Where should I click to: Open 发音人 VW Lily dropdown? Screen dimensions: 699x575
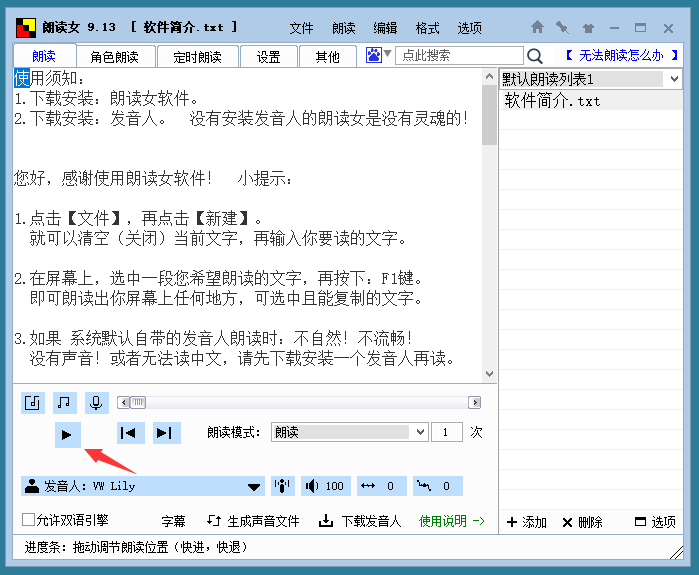pyautogui.click(x=143, y=486)
